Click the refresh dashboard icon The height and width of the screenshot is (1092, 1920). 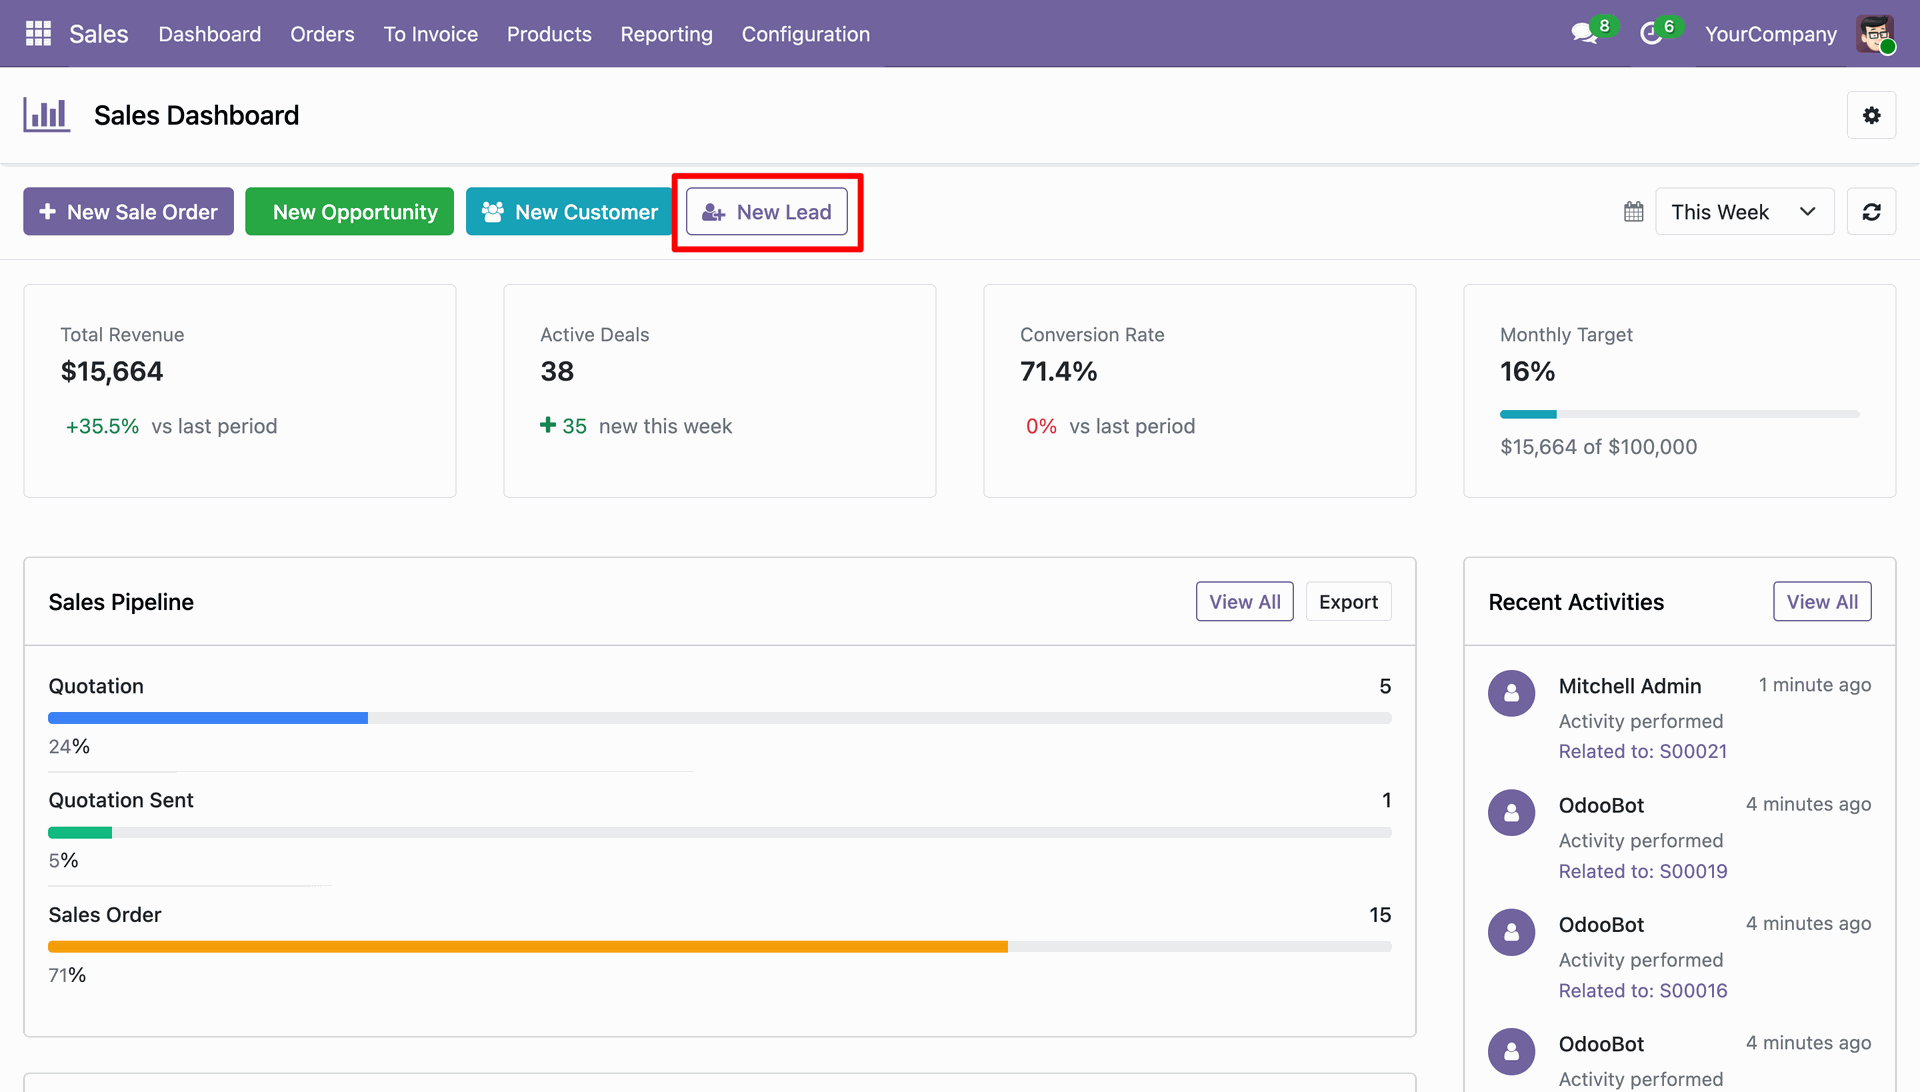point(1871,211)
